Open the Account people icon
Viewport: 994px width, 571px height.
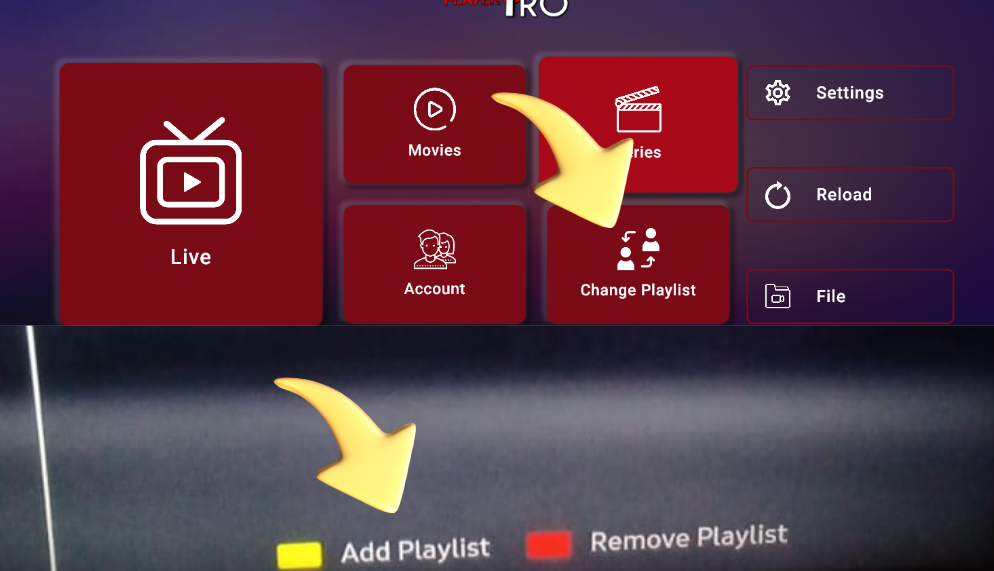tap(434, 249)
